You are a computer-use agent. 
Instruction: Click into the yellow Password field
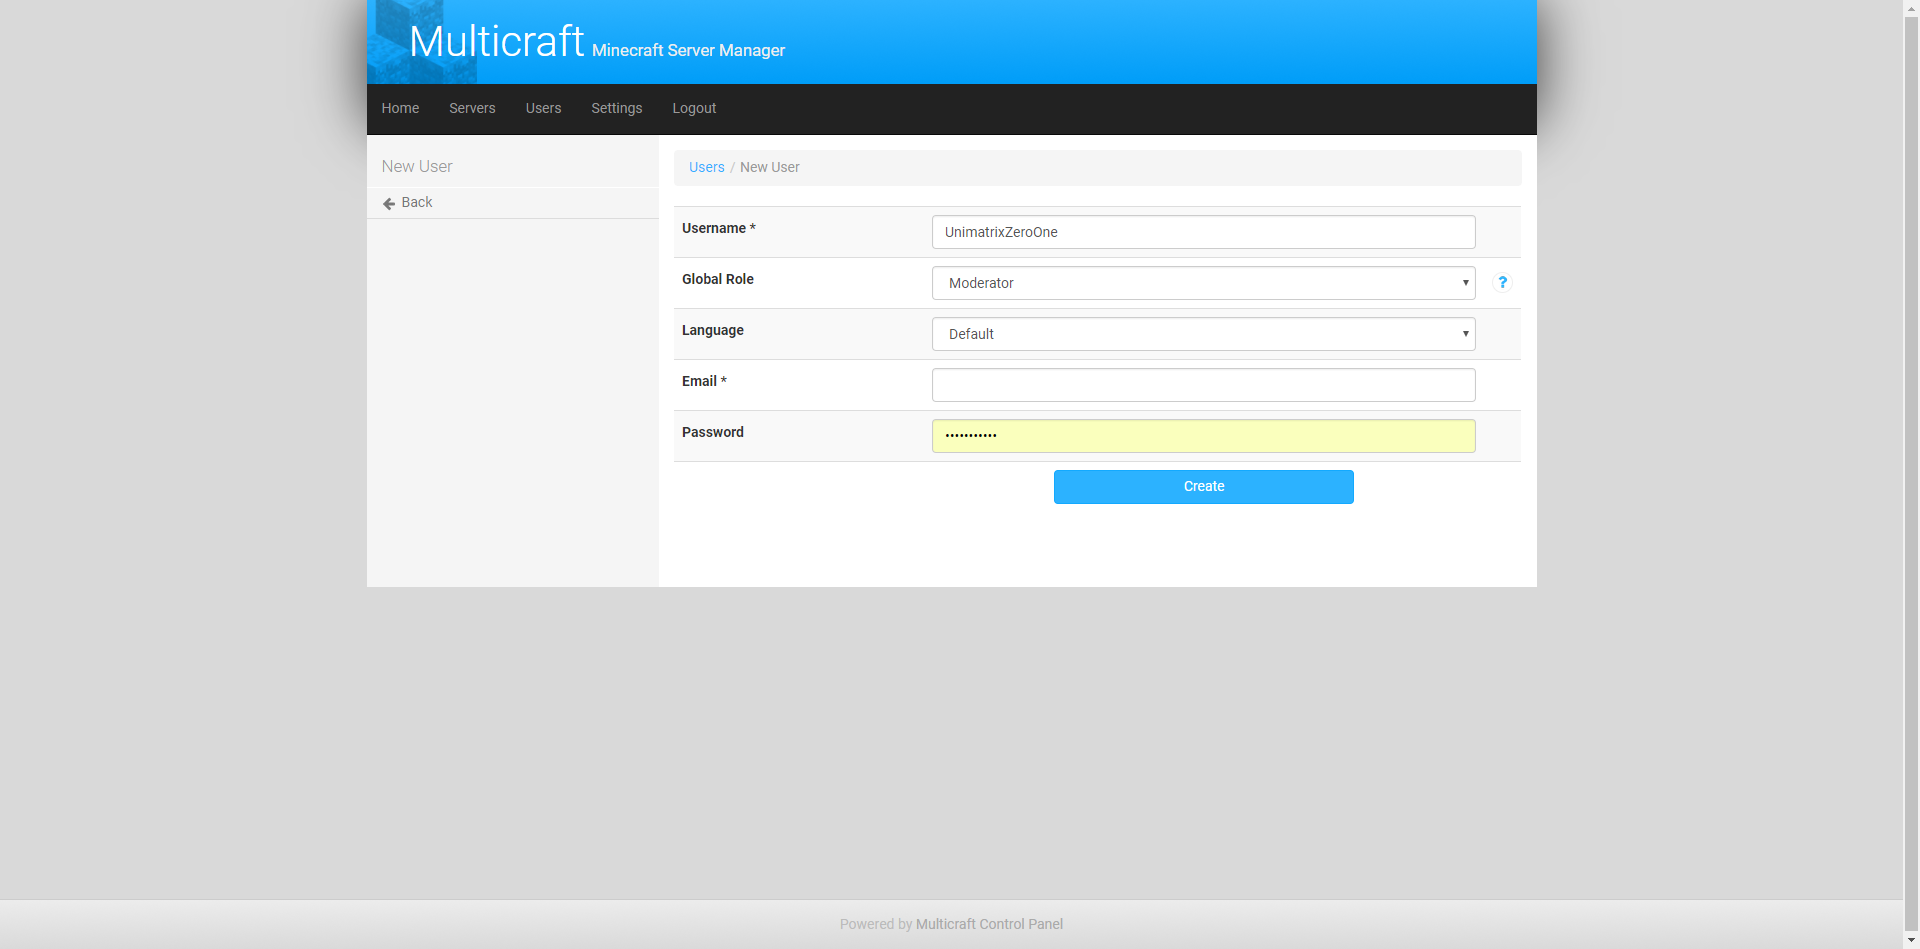[1203, 436]
